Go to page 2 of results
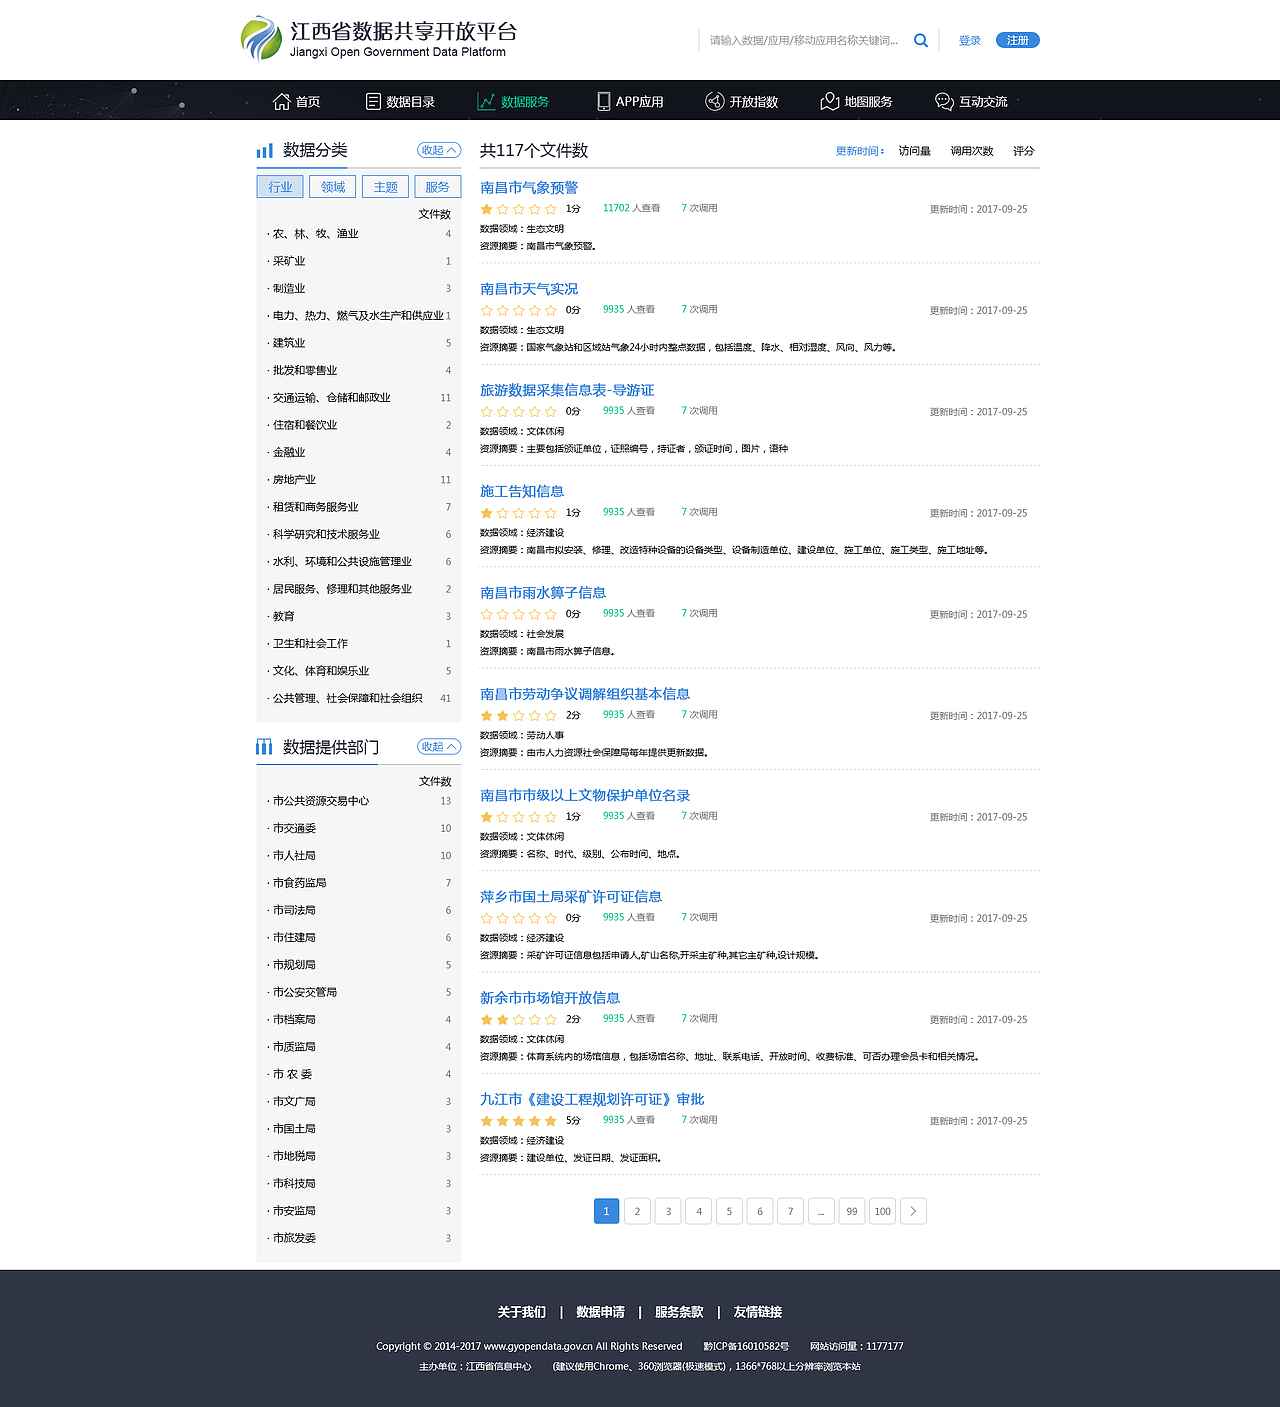The height and width of the screenshot is (1407, 1280). pos(637,1211)
